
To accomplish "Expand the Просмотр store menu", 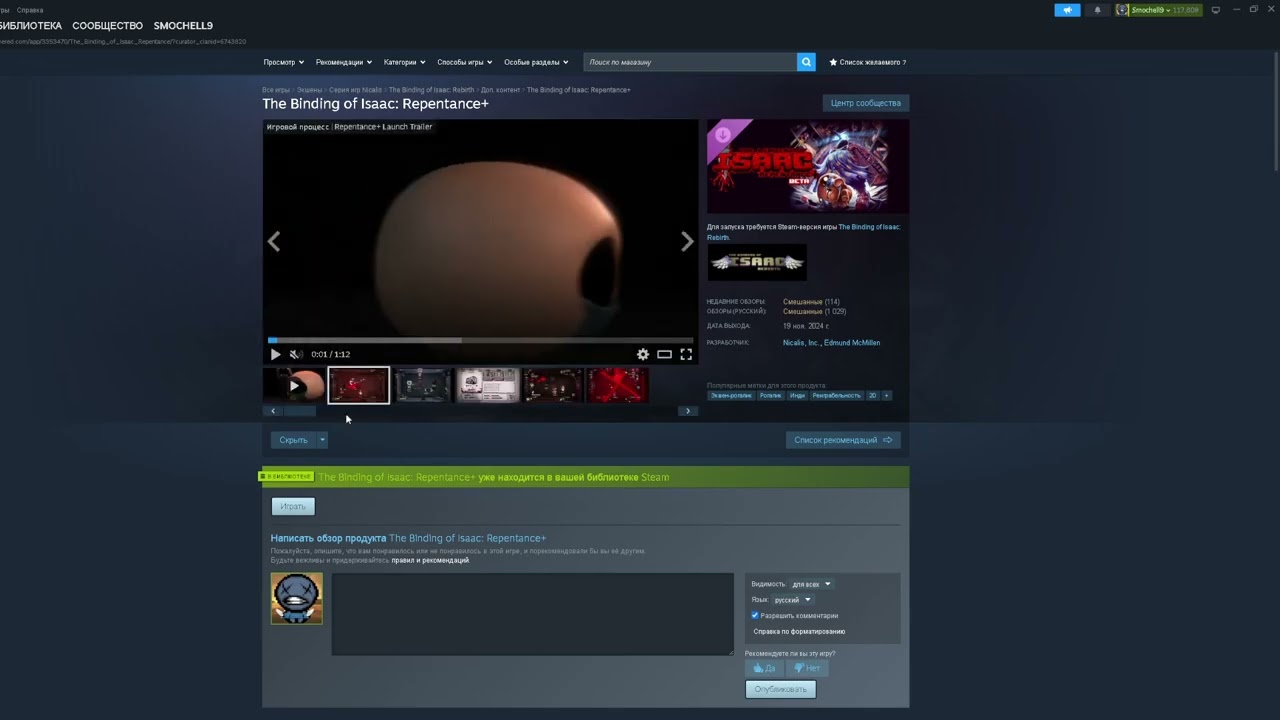I will 284,62.
